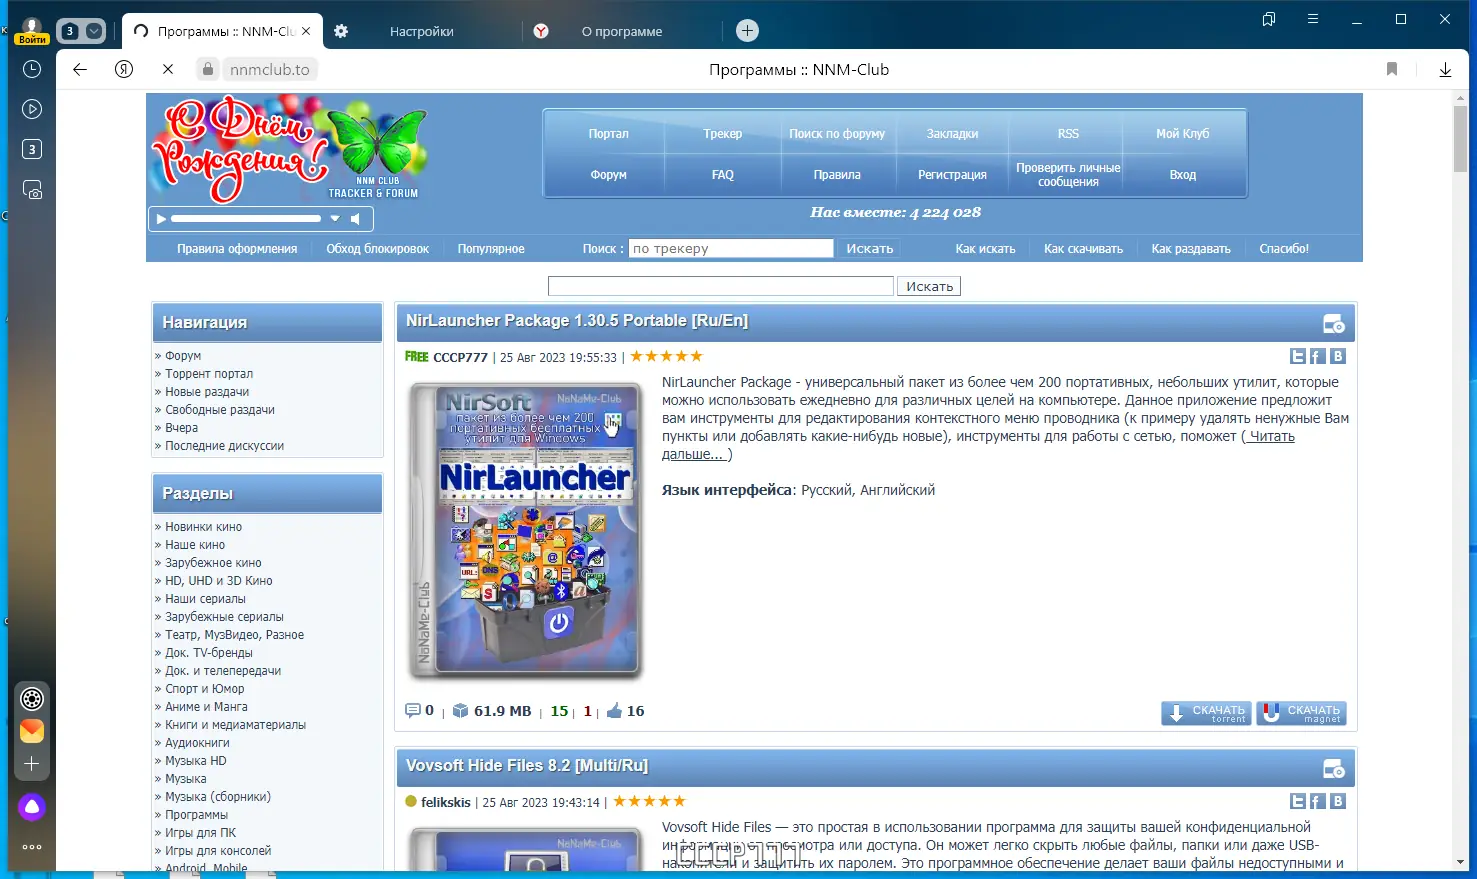Click the nnmclub.to address field
1477x879 pixels.
(x=270, y=69)
